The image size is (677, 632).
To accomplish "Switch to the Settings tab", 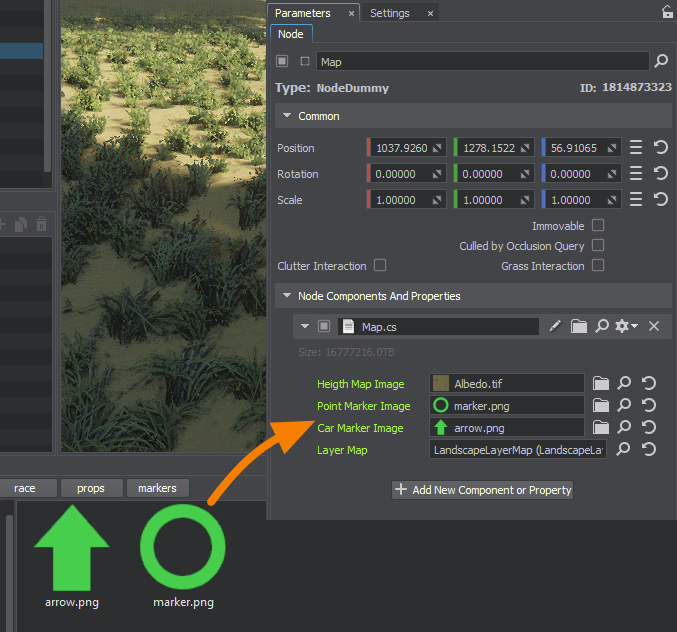I will (389, 13).
